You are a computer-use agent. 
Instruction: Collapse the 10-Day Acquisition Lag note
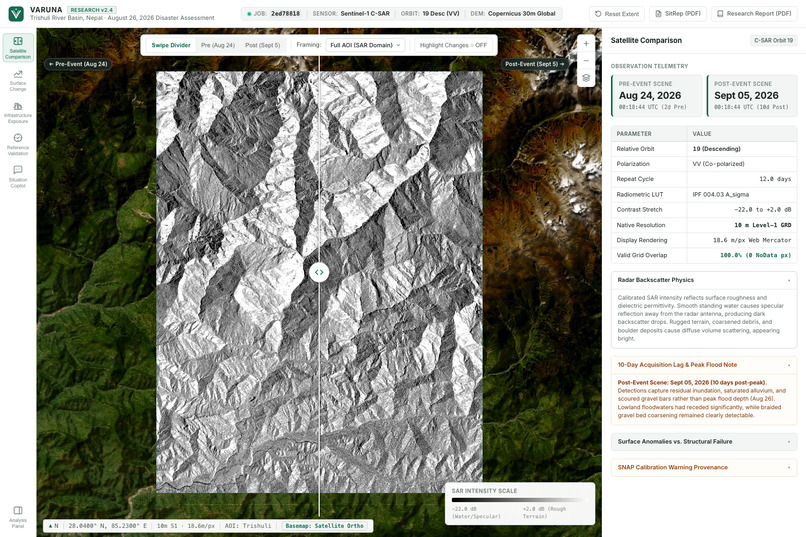click(704, 365)
